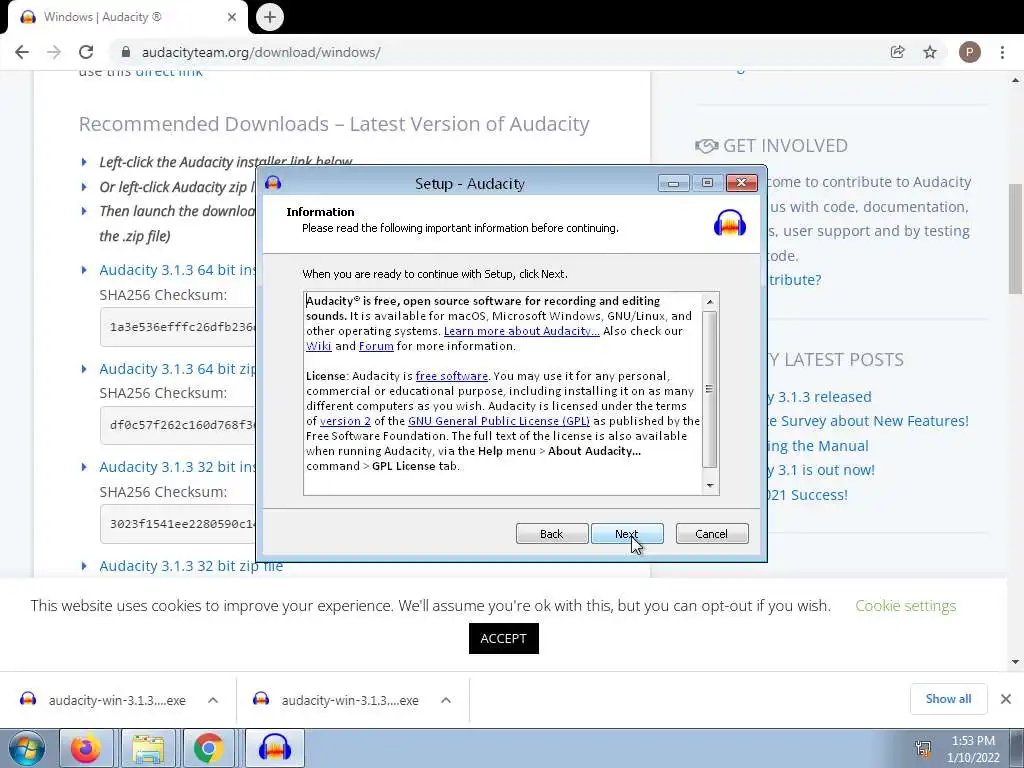The width and height of the screenshot is (1024, 768).
Task: Click Next in the Audacity Setup dialog
Action: tap(627, 534)
